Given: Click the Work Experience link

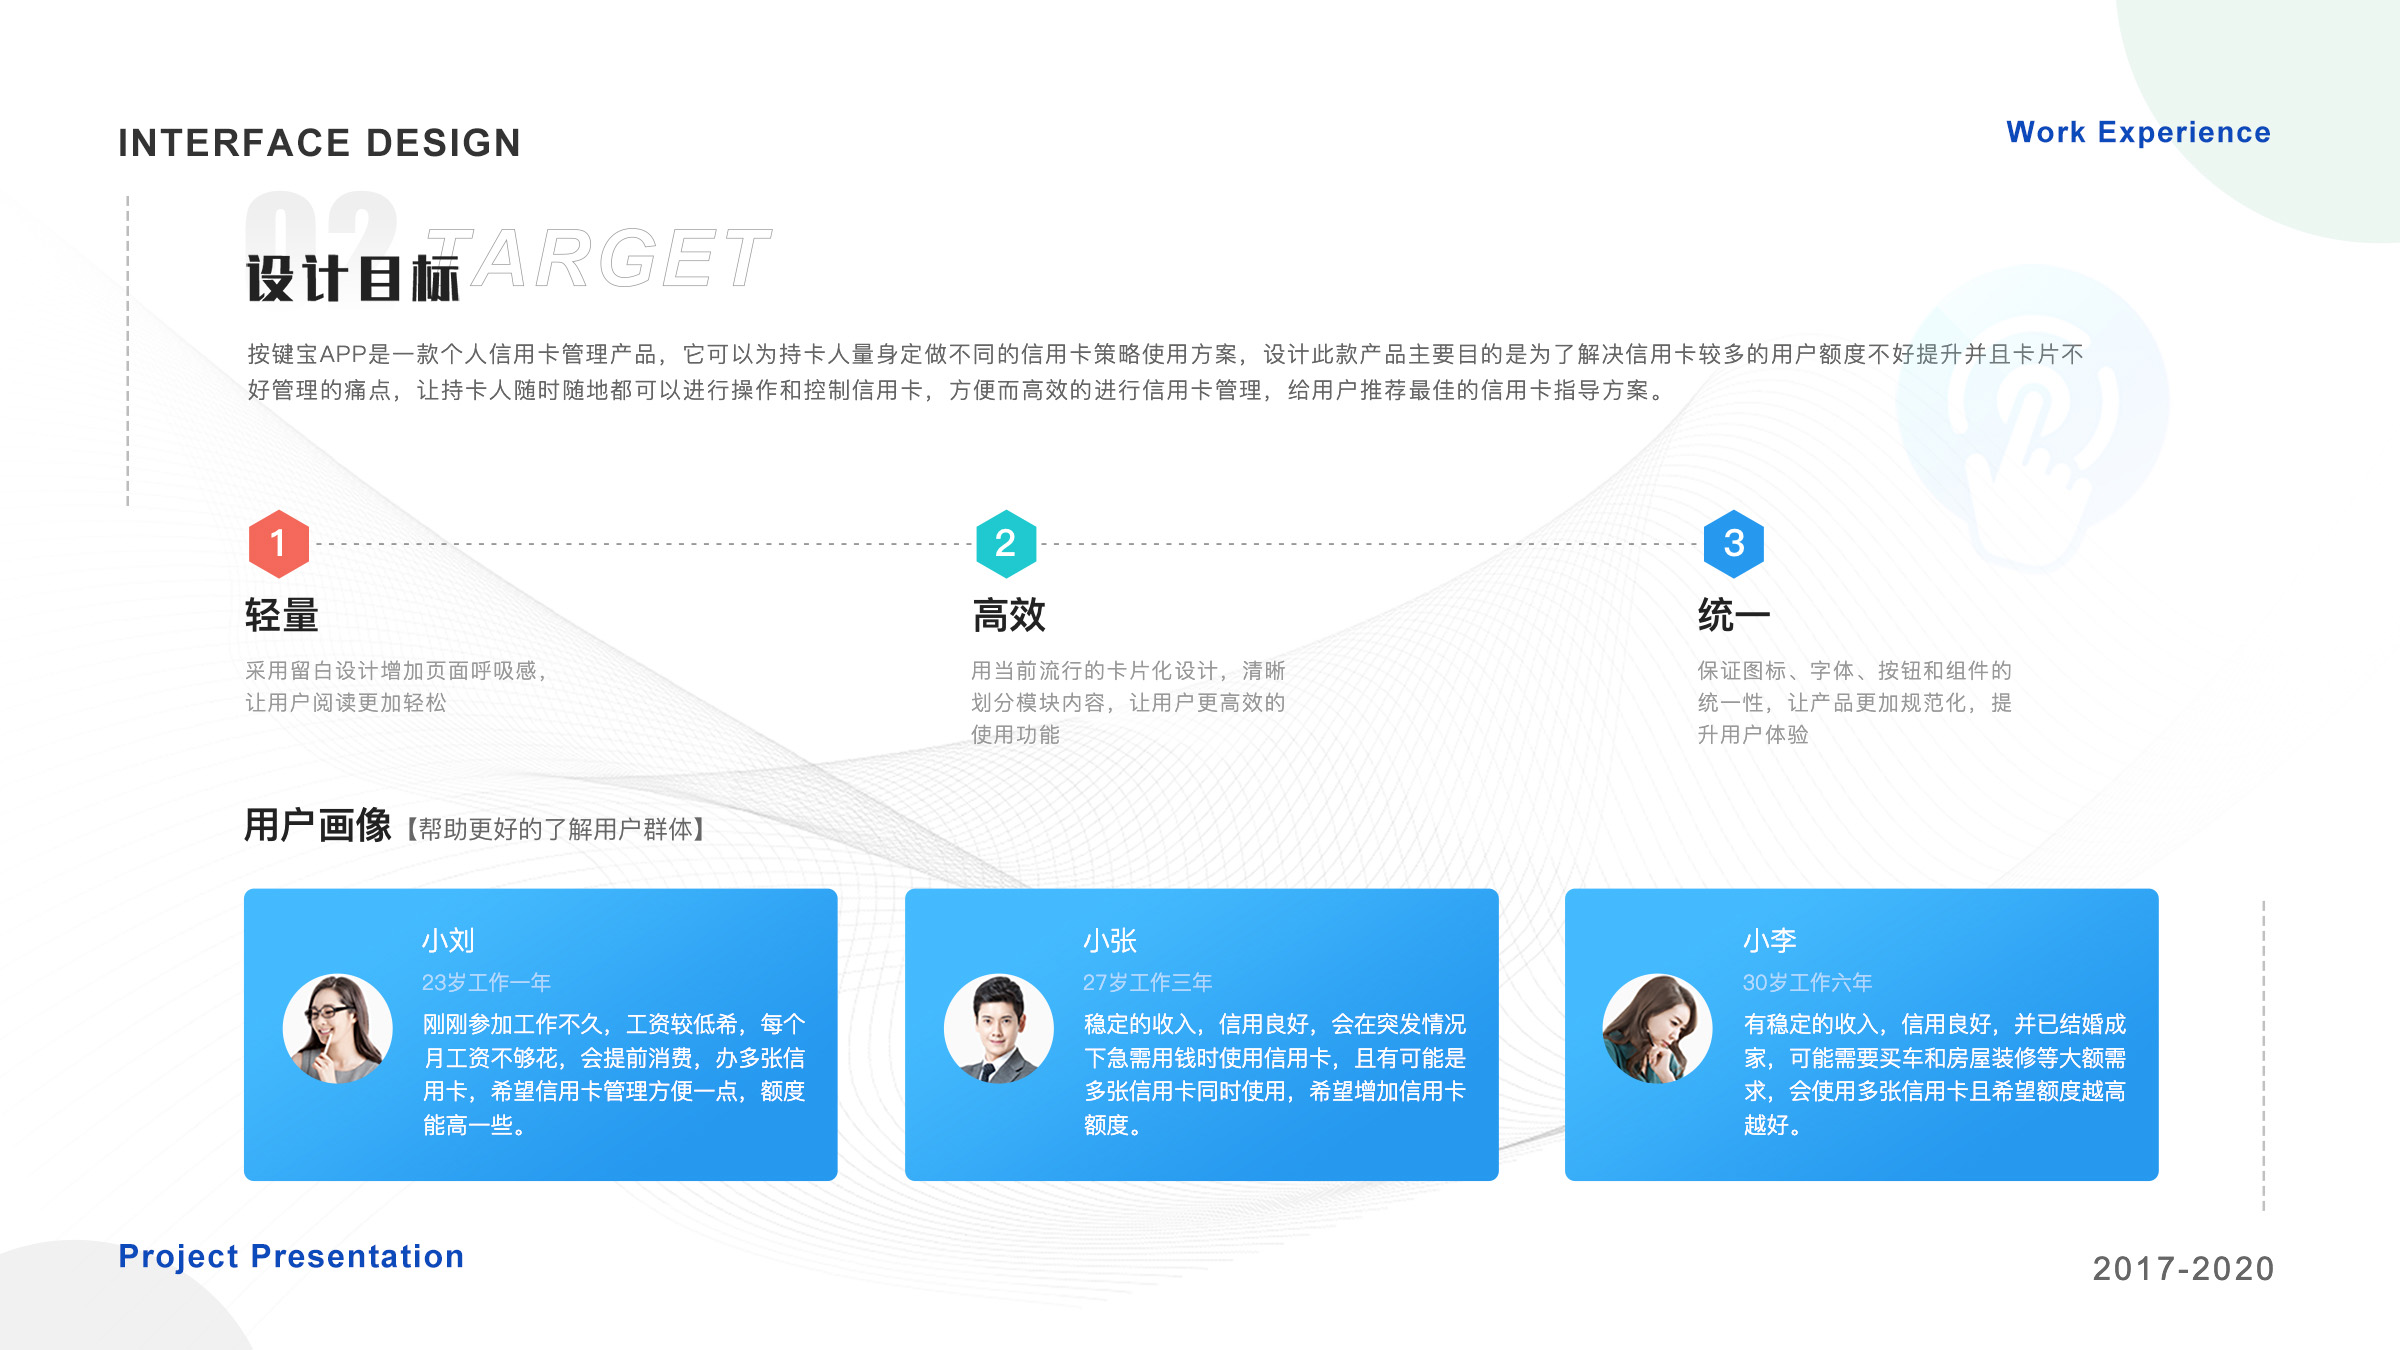Looking at the screenshot, I should click(x=2138, y=133).
